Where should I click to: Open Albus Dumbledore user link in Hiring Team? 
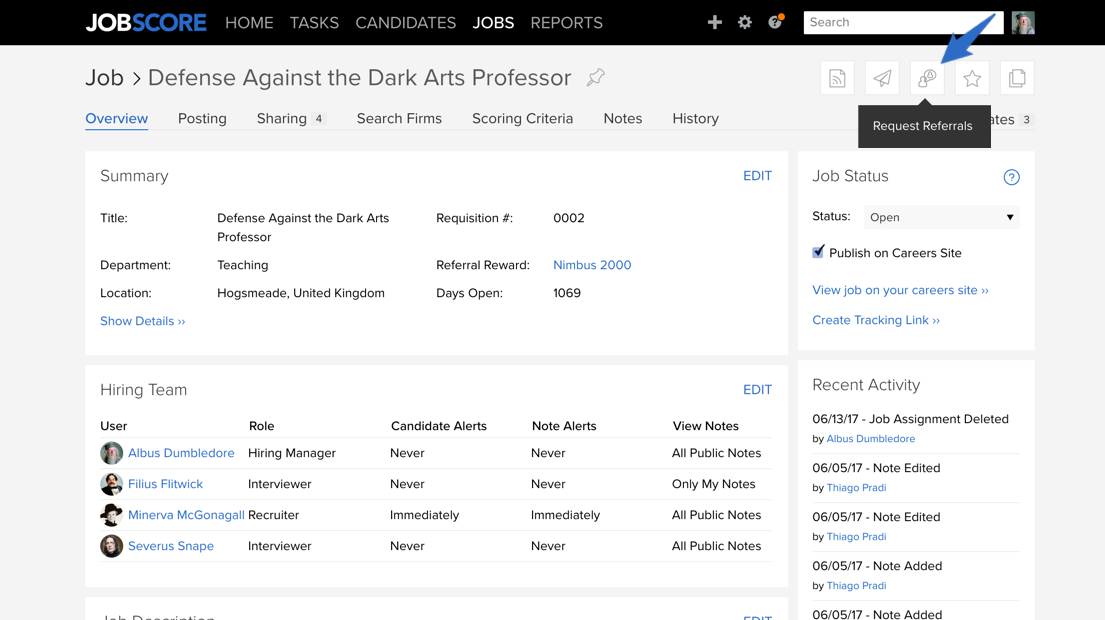tap(181, 453)
